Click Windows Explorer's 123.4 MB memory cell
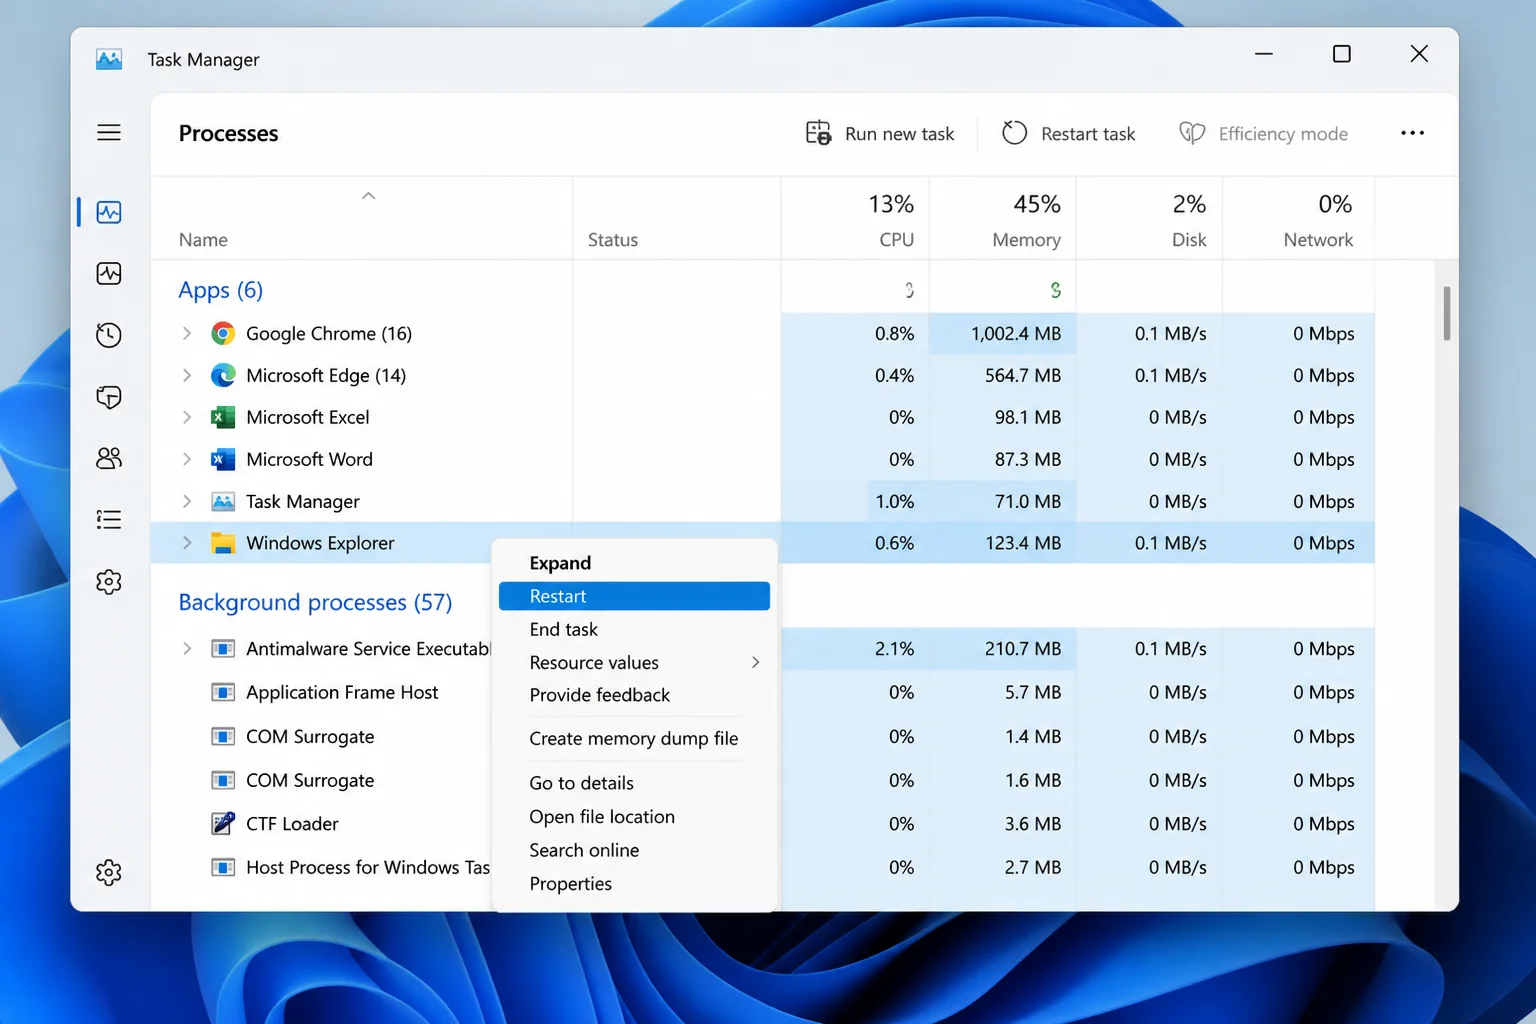Screen dimensions: 1536x1024 1003,544
